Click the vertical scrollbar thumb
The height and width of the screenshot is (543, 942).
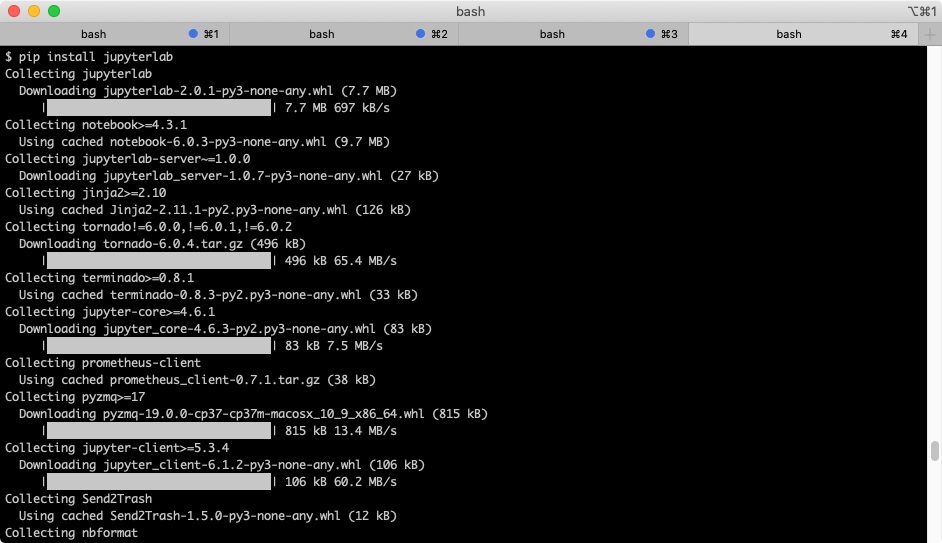click(x=934, y=451)
